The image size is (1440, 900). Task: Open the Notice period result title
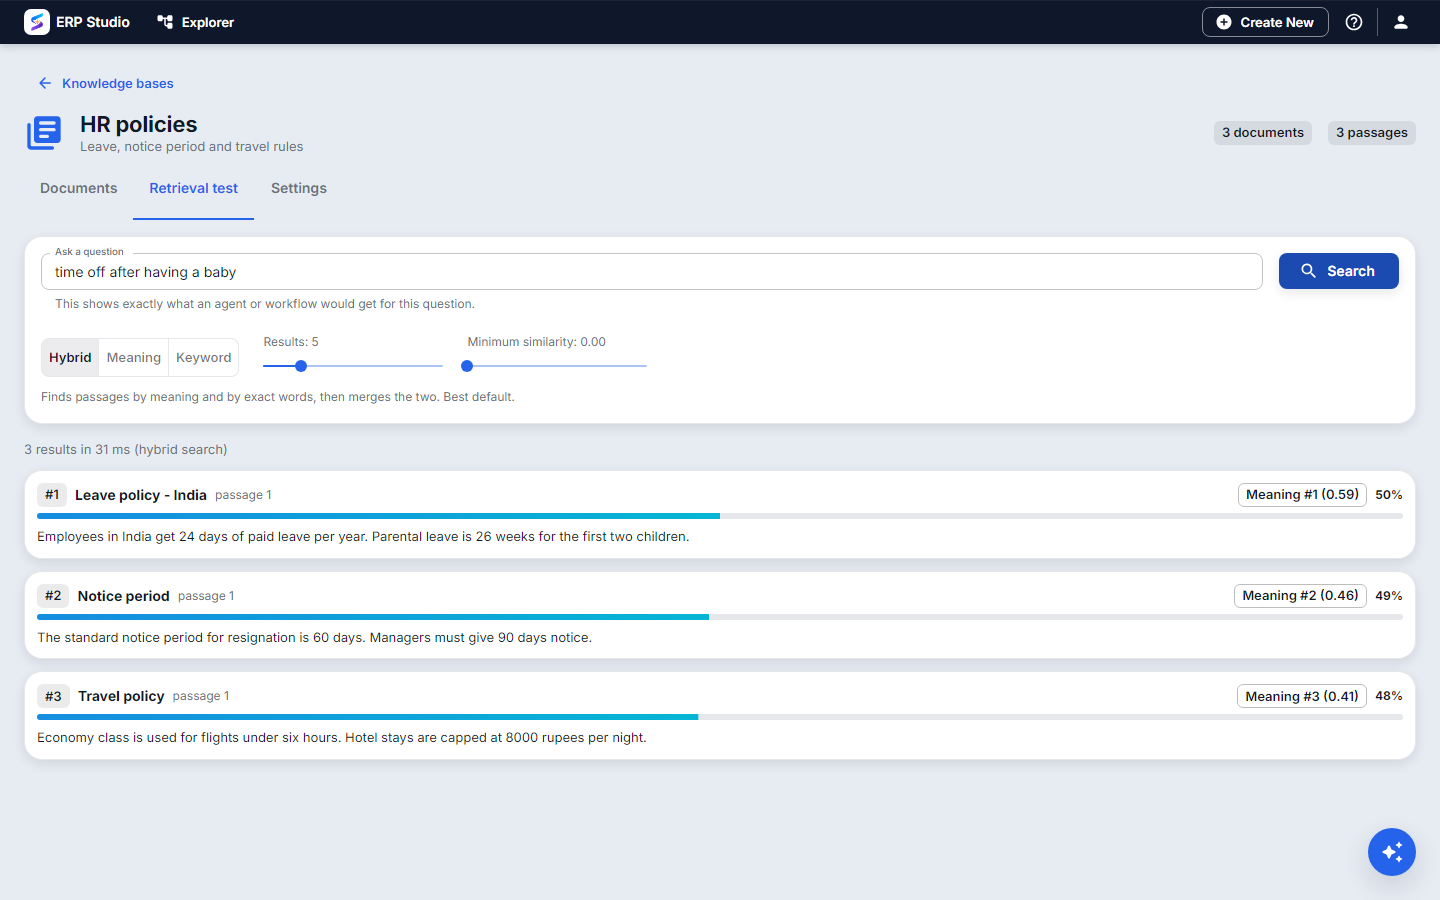pyautogui.click(x=124, y=596)
